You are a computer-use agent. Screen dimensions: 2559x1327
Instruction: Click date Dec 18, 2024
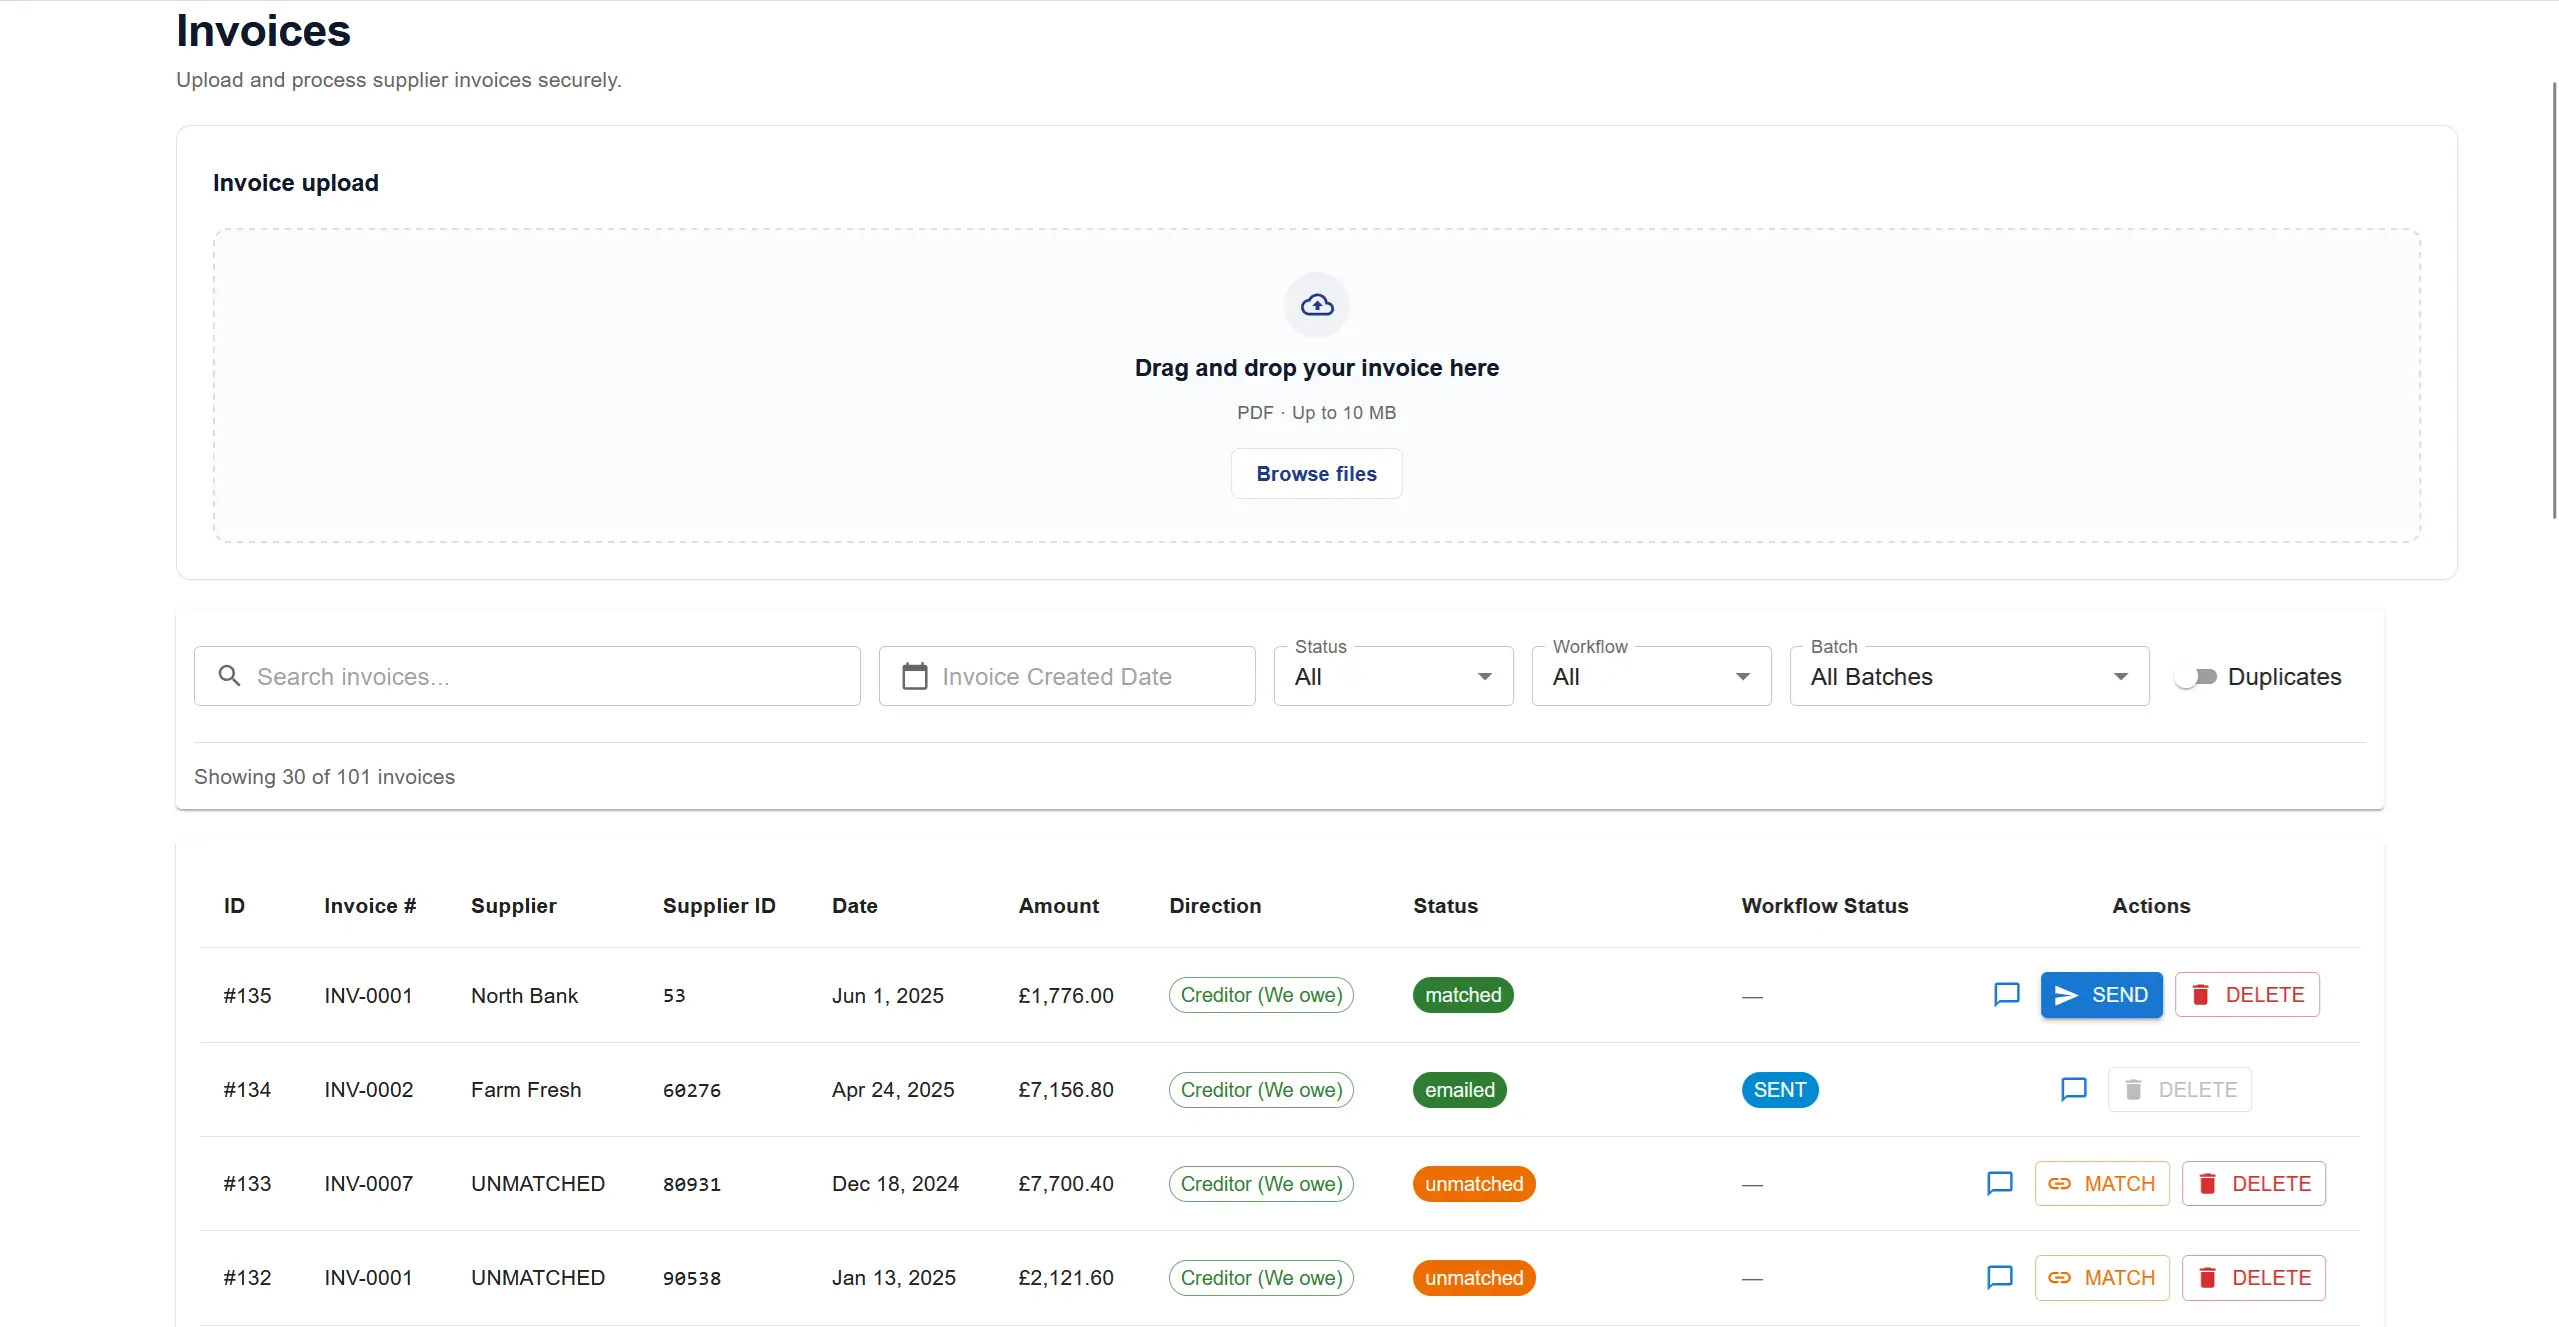pos(895,1183)
